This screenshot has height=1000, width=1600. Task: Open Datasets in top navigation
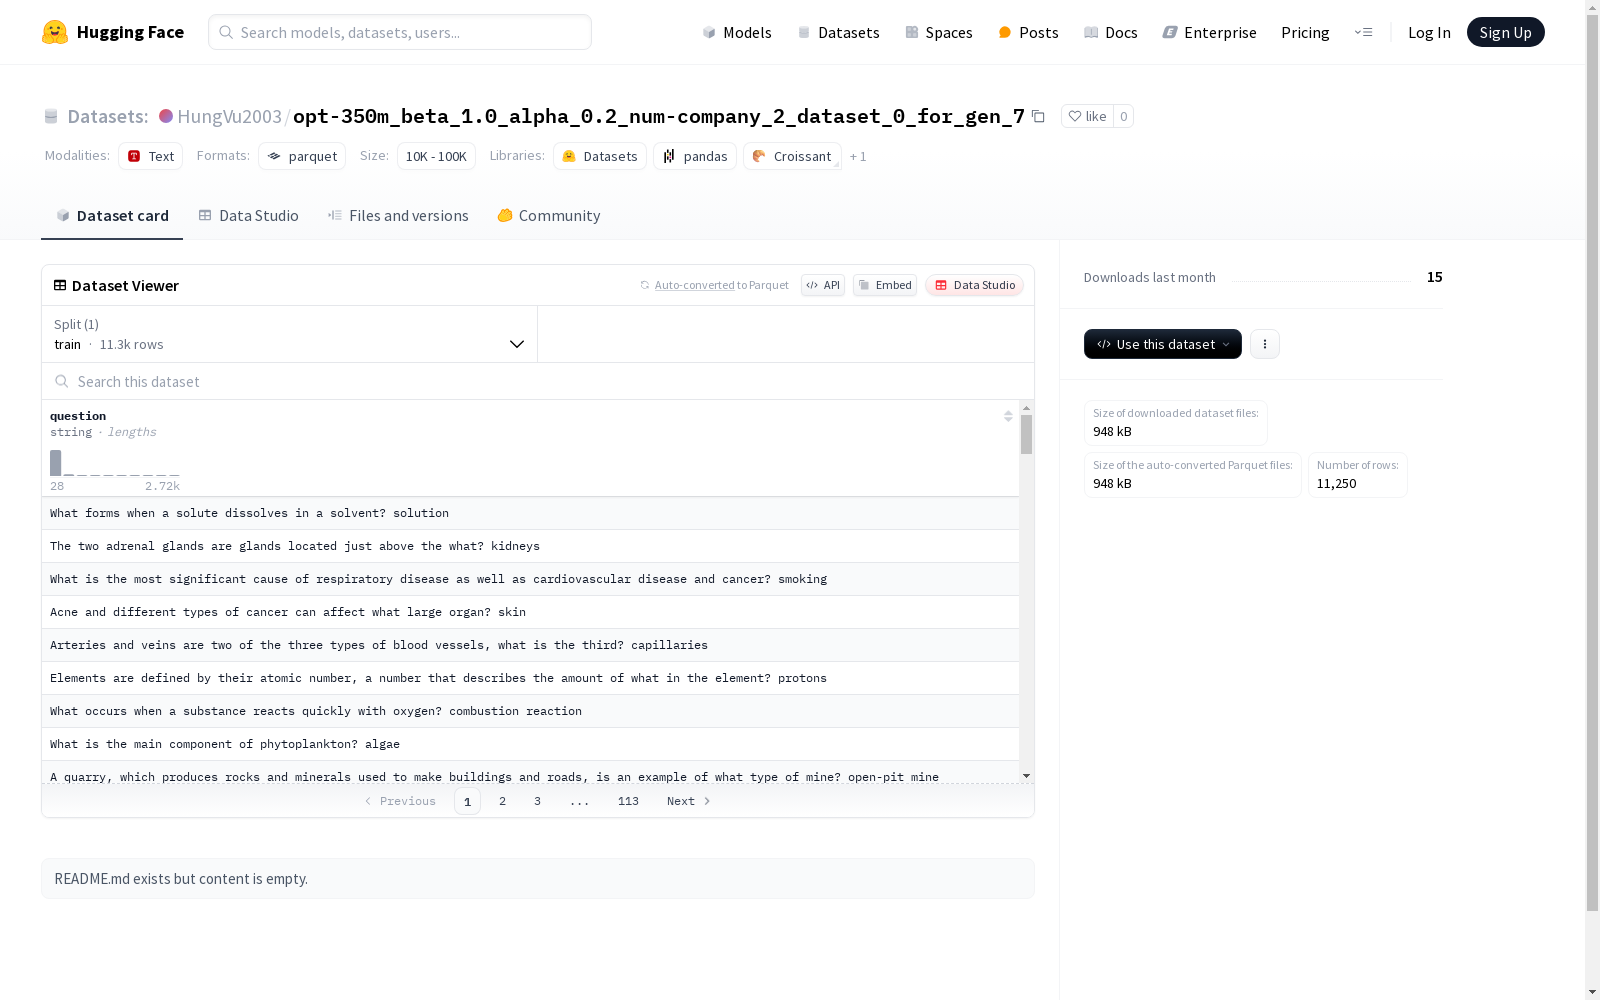pyautogui.click(x=838, y=32)
